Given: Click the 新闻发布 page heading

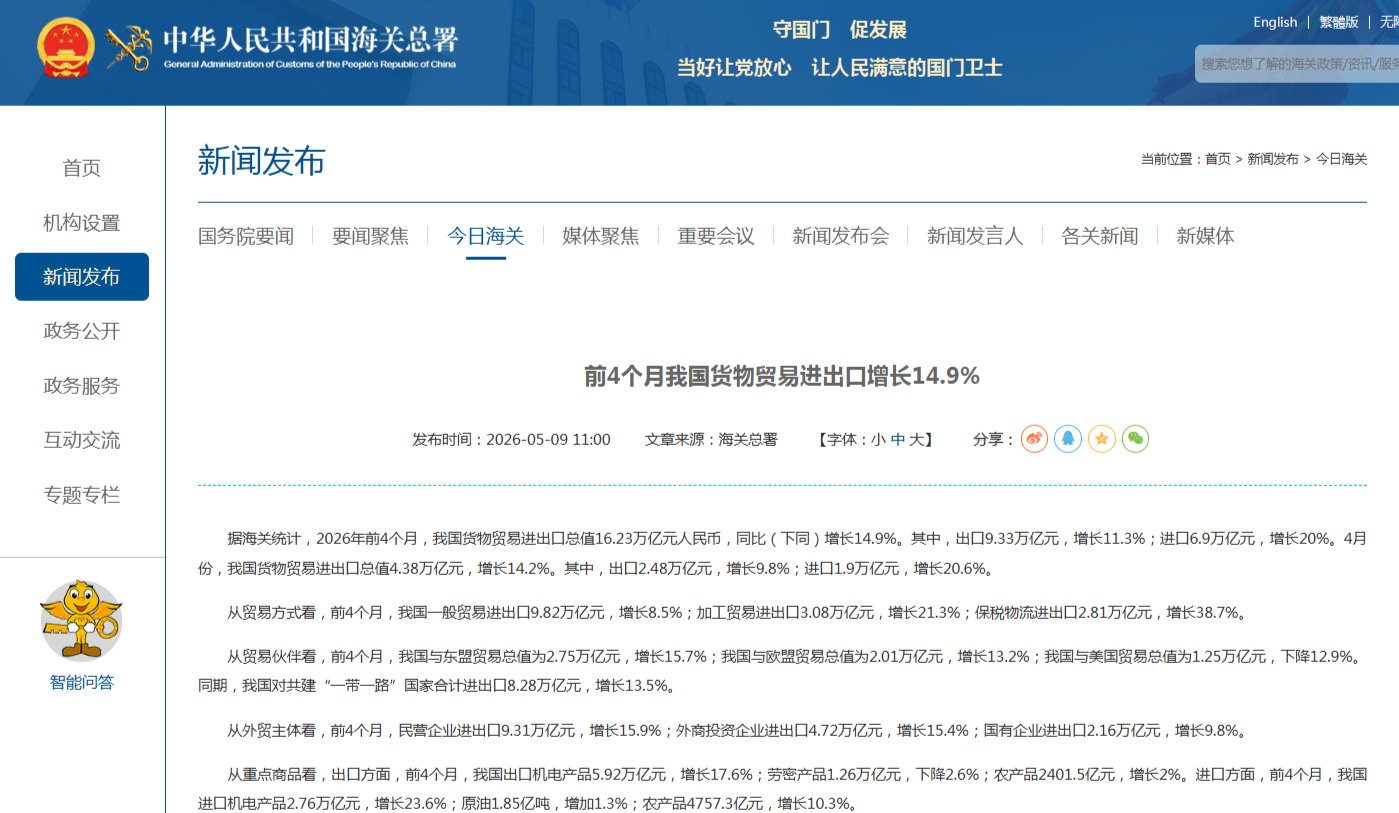Looking at the screenshot, I should click(261, 161).
